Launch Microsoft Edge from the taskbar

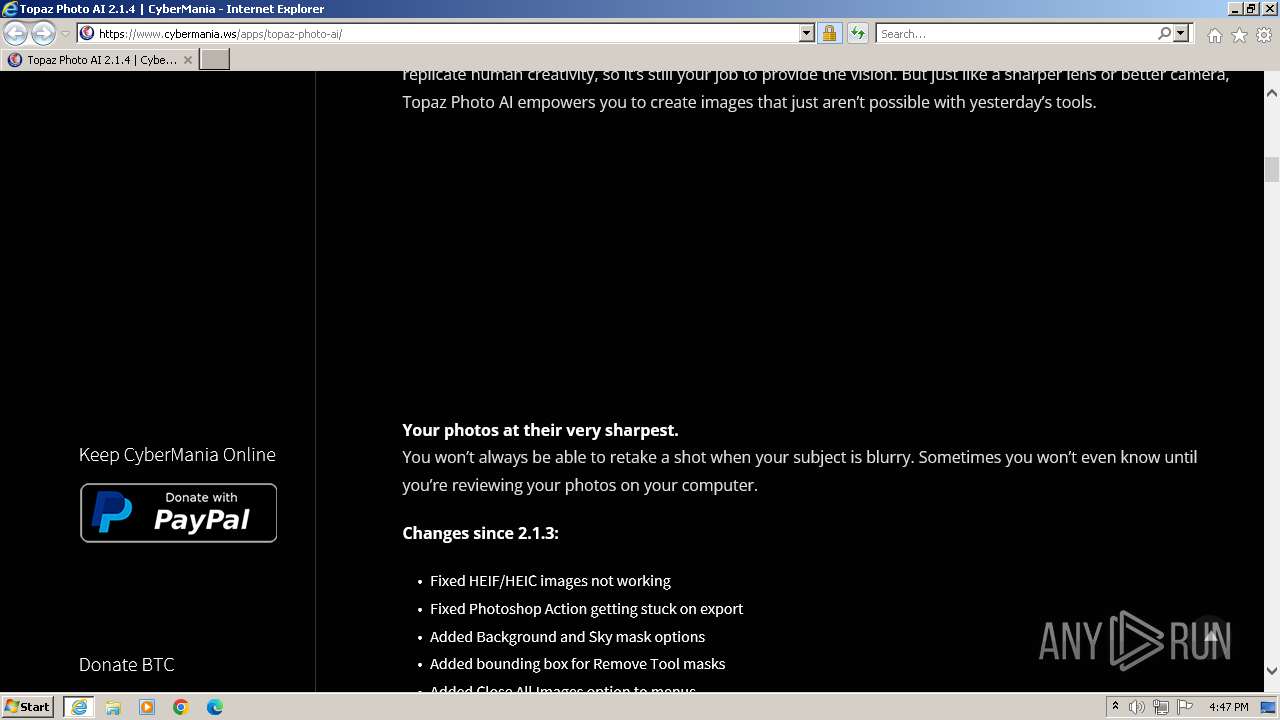[215, 707]
